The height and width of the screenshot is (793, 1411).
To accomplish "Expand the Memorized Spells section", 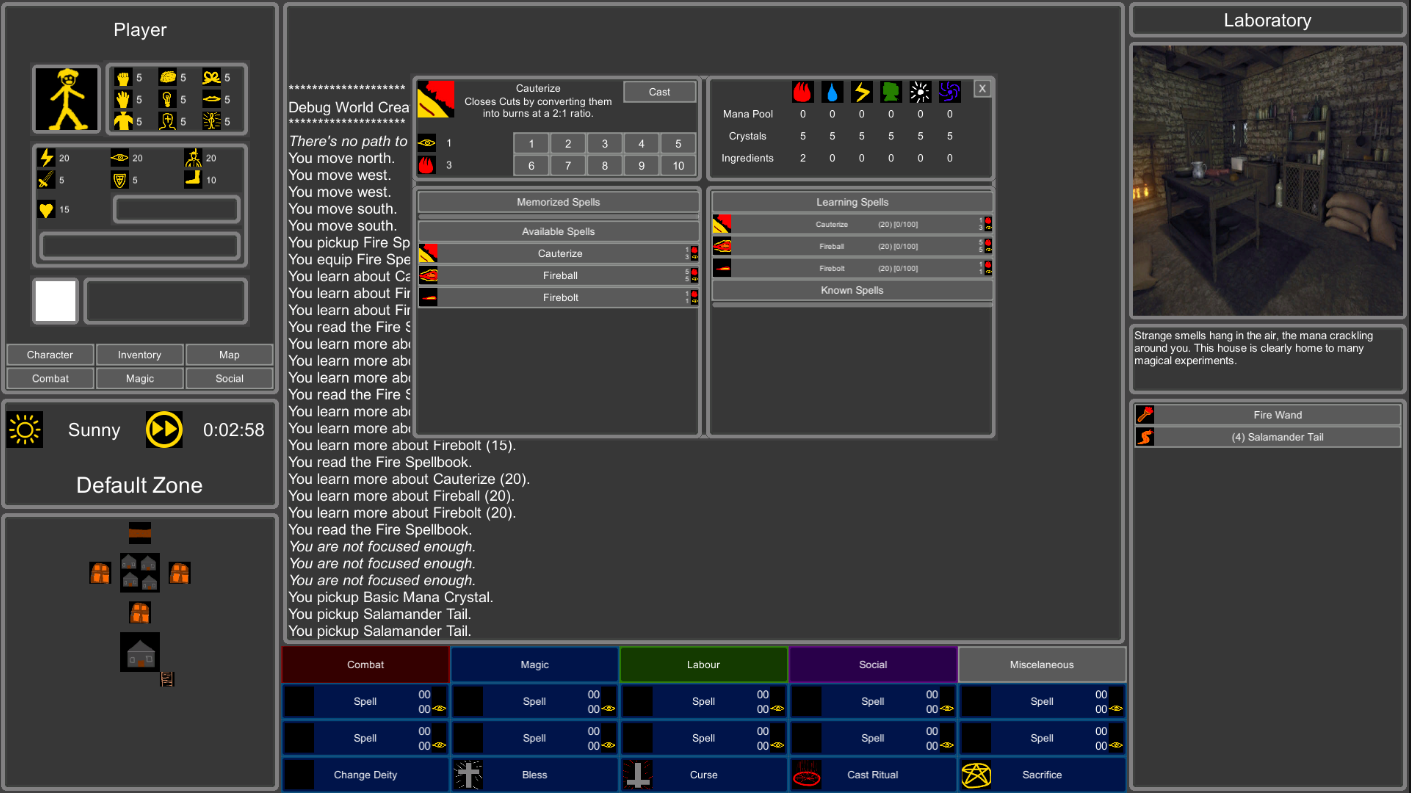I will pos(558,202).
